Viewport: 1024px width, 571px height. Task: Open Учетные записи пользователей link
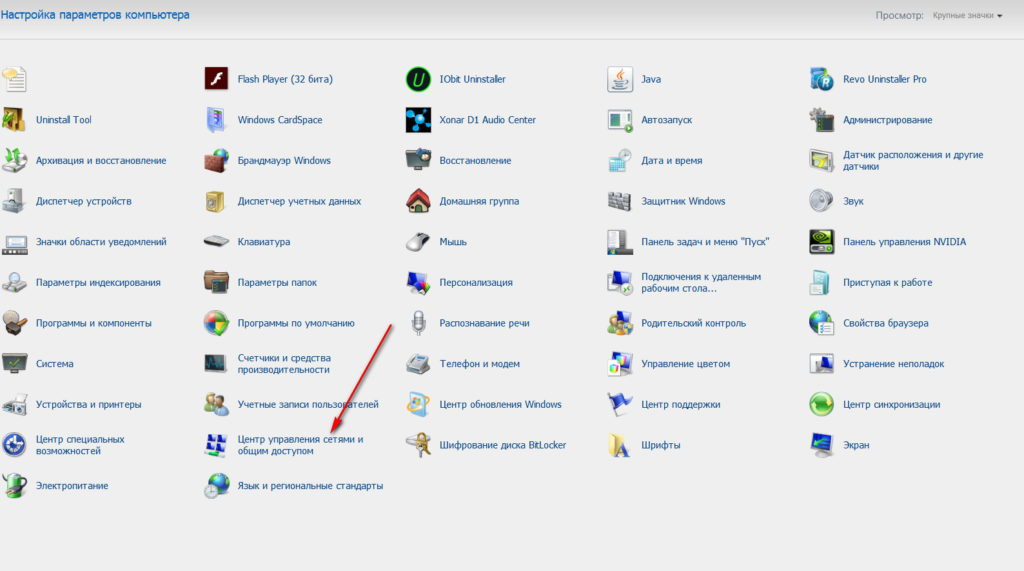pos(308,404)
